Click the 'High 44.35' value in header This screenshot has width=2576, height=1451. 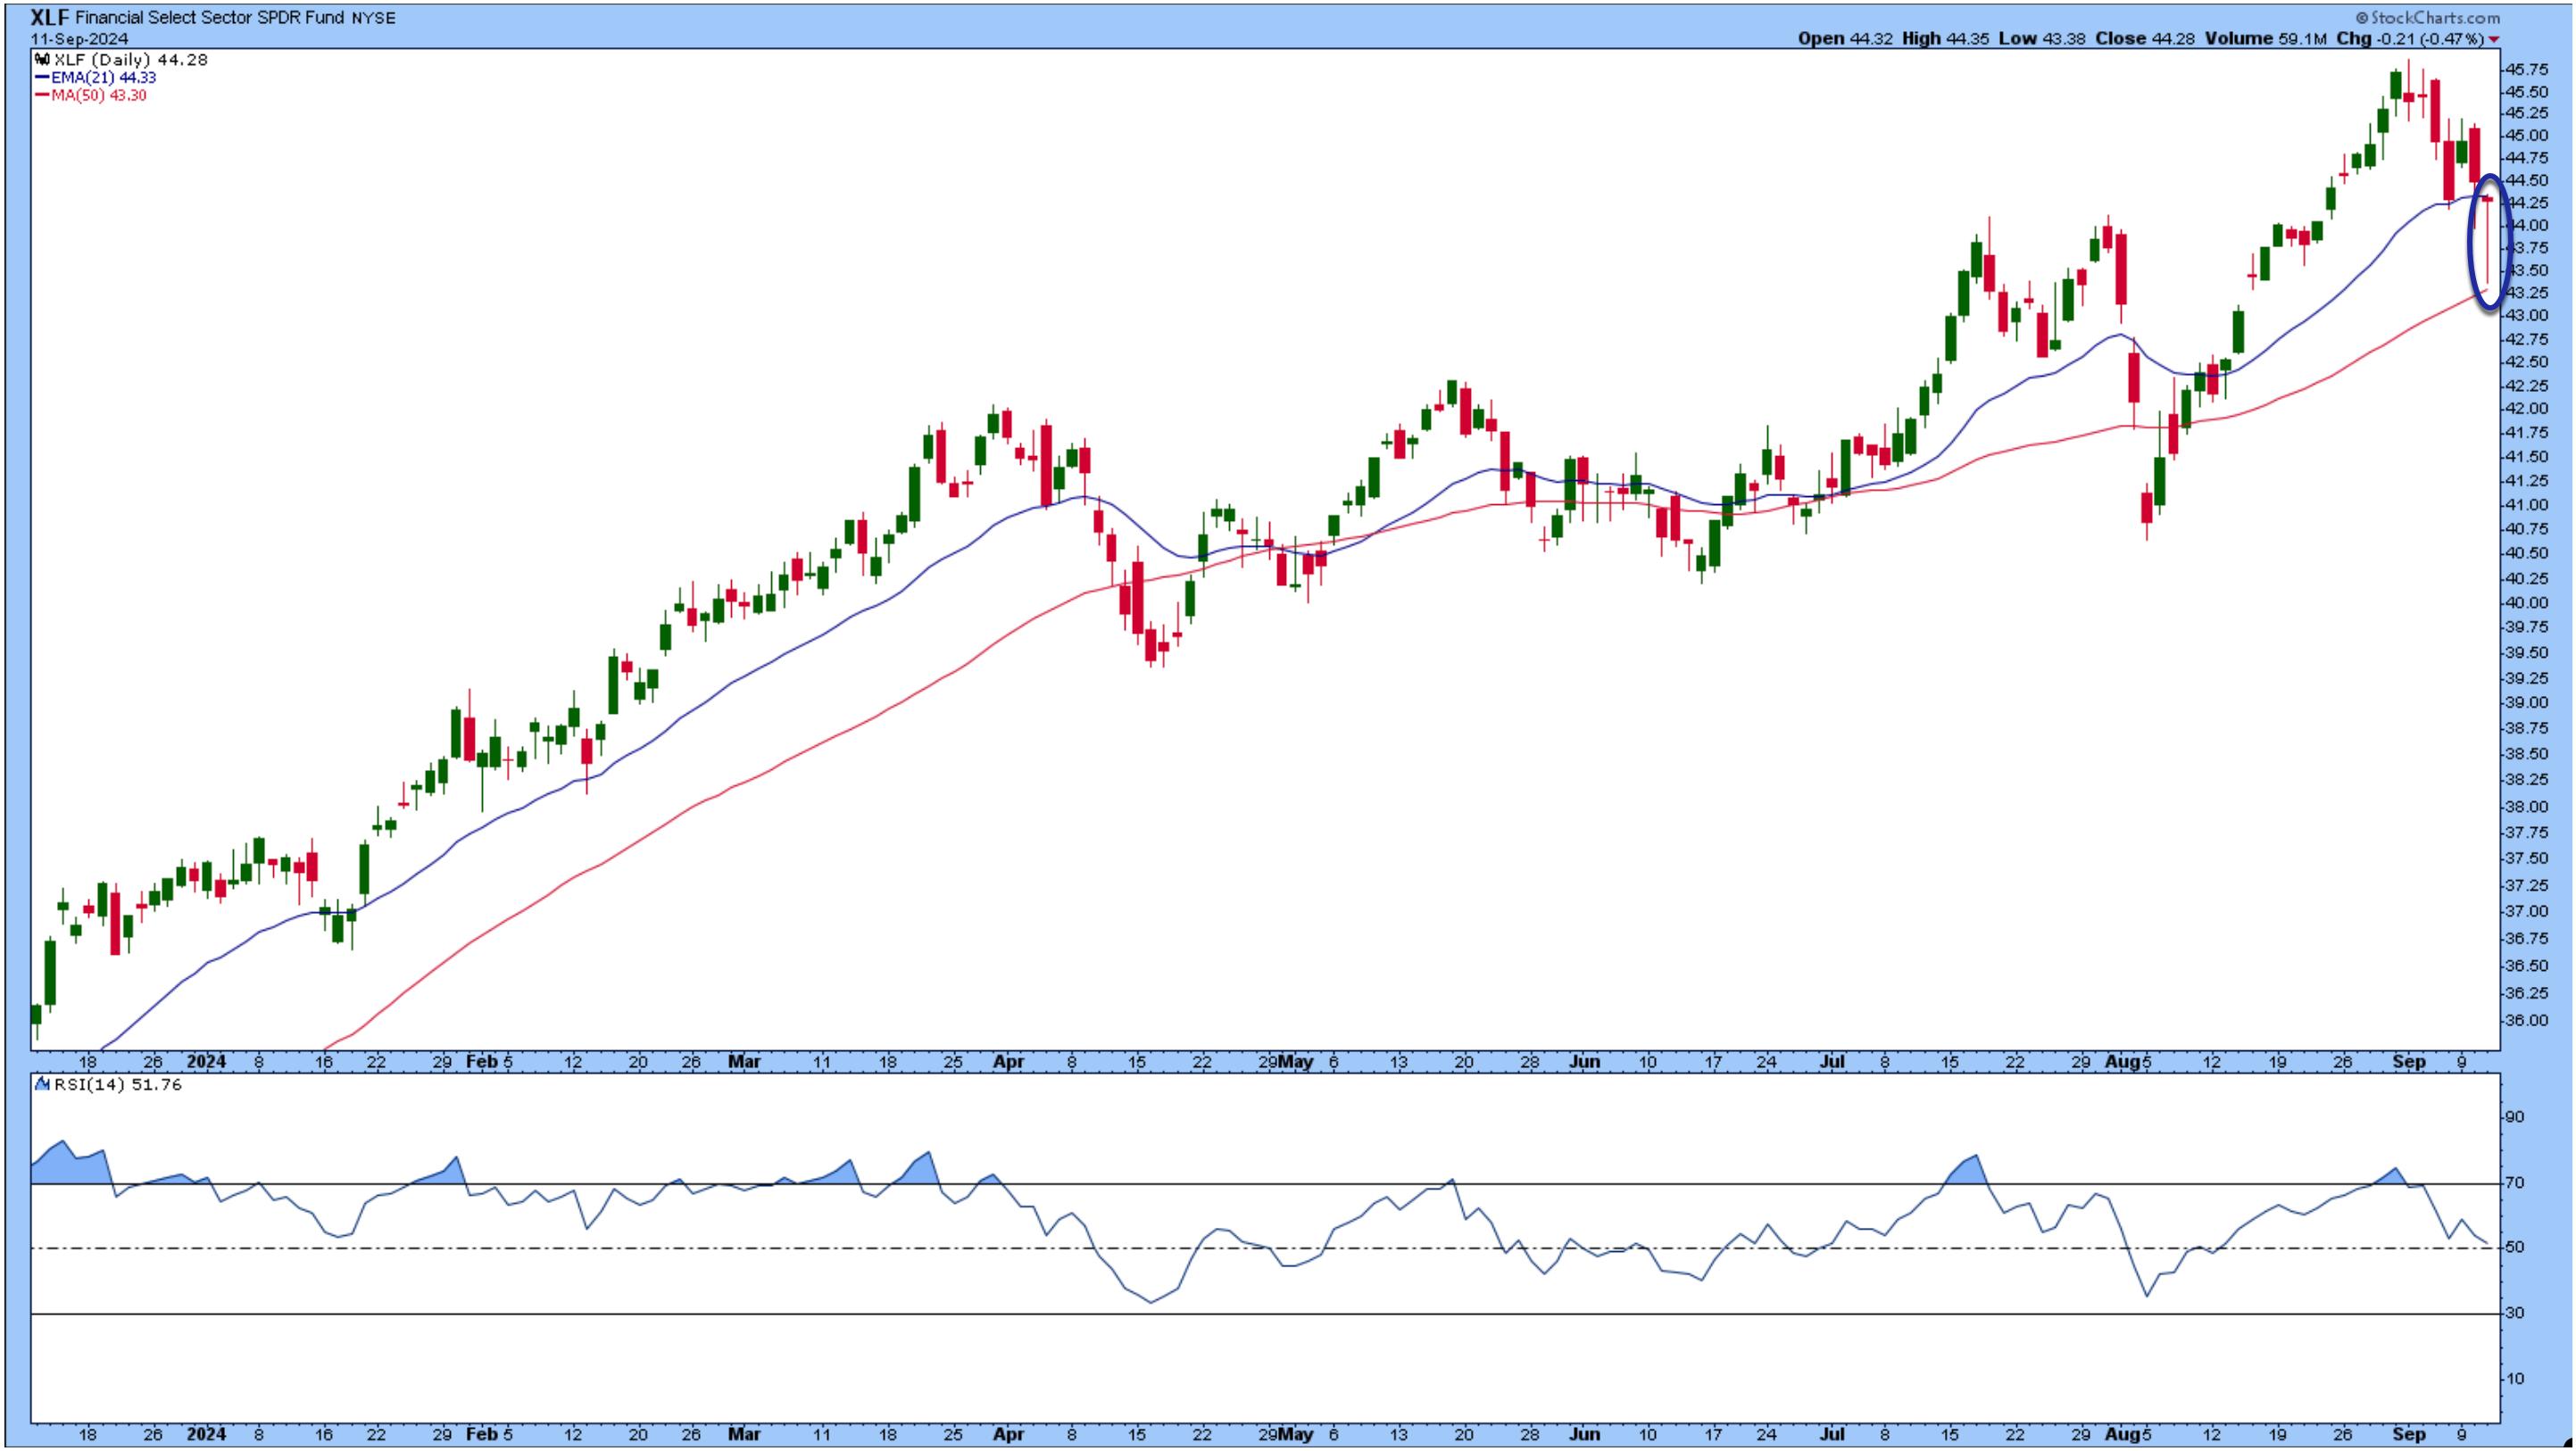point(1946,38)
